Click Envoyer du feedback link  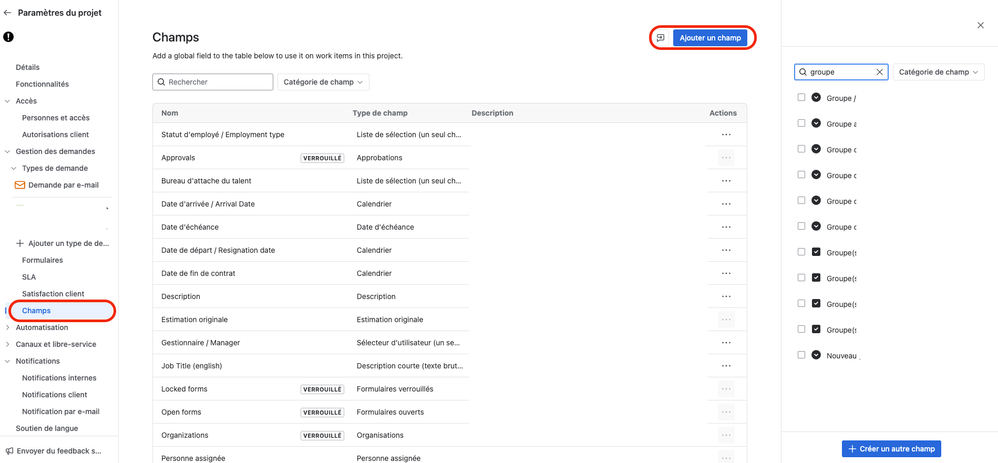point(54,450)
